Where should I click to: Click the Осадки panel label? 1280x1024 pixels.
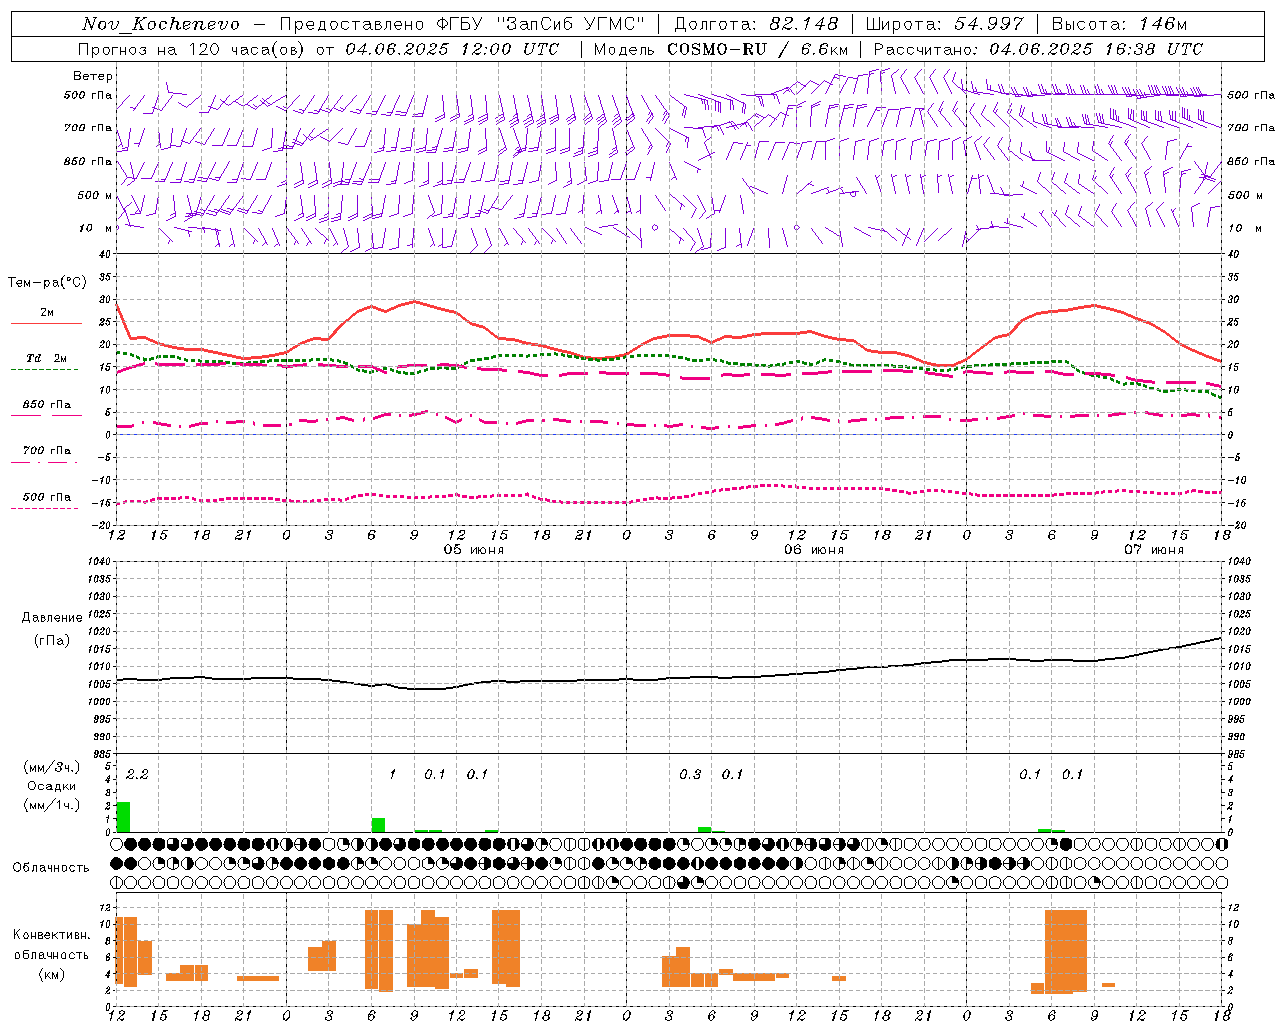(52, 786)
